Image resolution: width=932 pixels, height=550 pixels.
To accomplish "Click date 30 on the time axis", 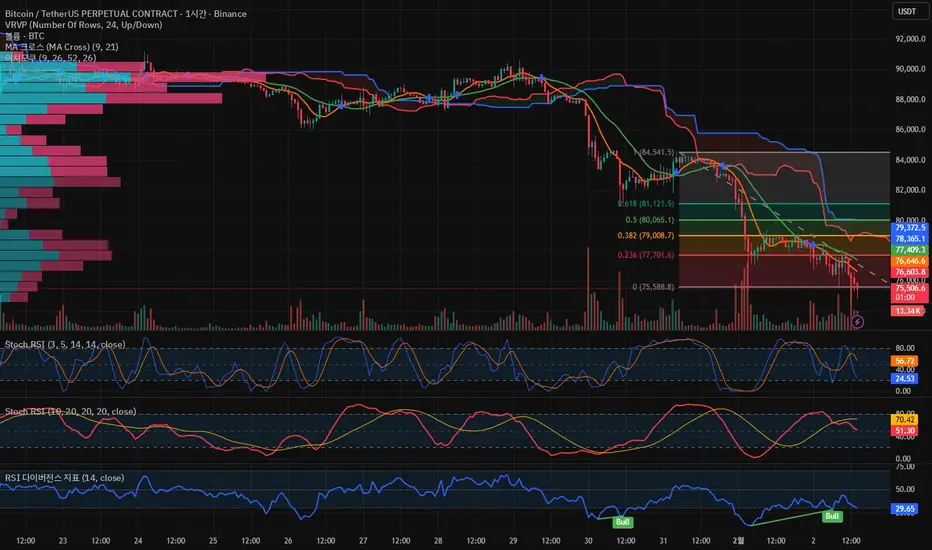I will click(588, 540).
